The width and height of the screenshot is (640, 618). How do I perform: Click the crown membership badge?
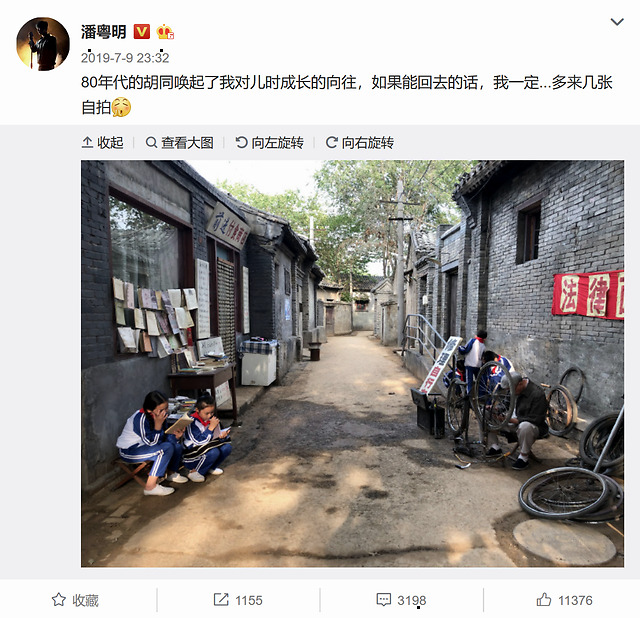click(165, 32)
